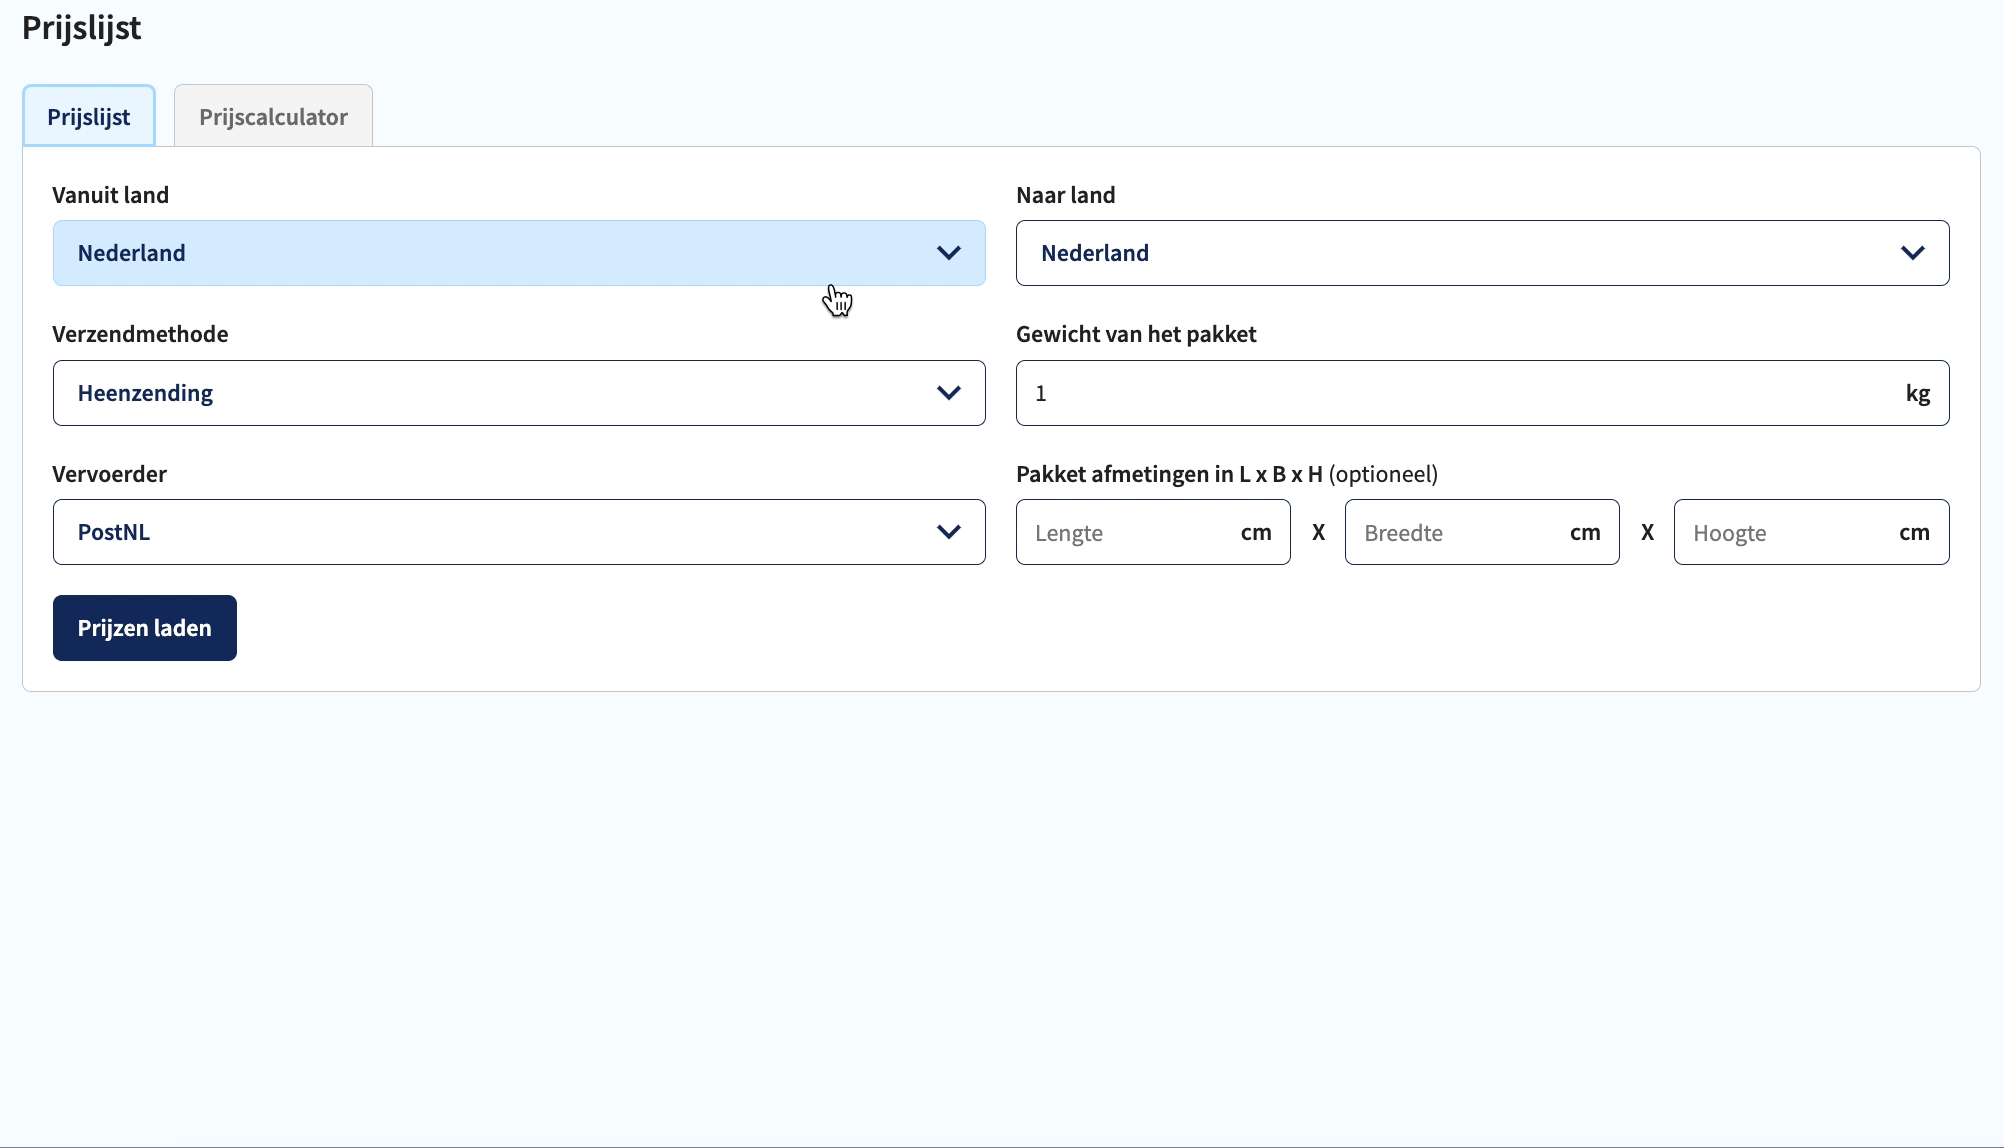Click the Pakket afmetingen label text
This screenshot has width=2004, height=1148.
[x=1227, y=474]
